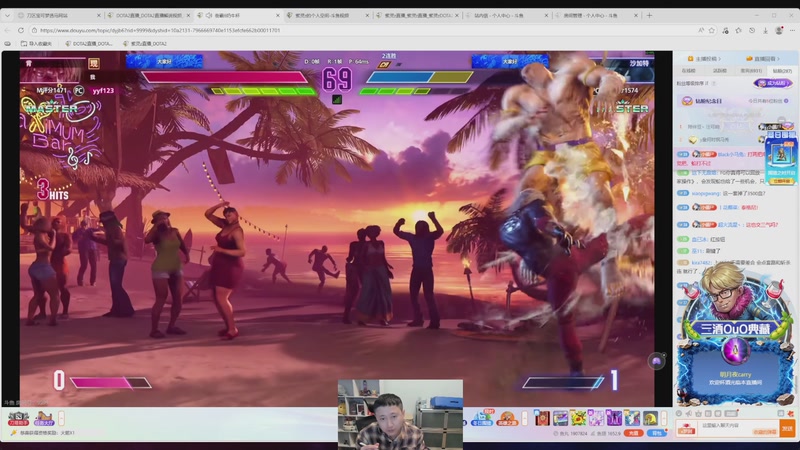Switch to the 紫亮的个人空间 browser tab
Image resolution: width=800 pixels, height=450 pixels.
327,15
